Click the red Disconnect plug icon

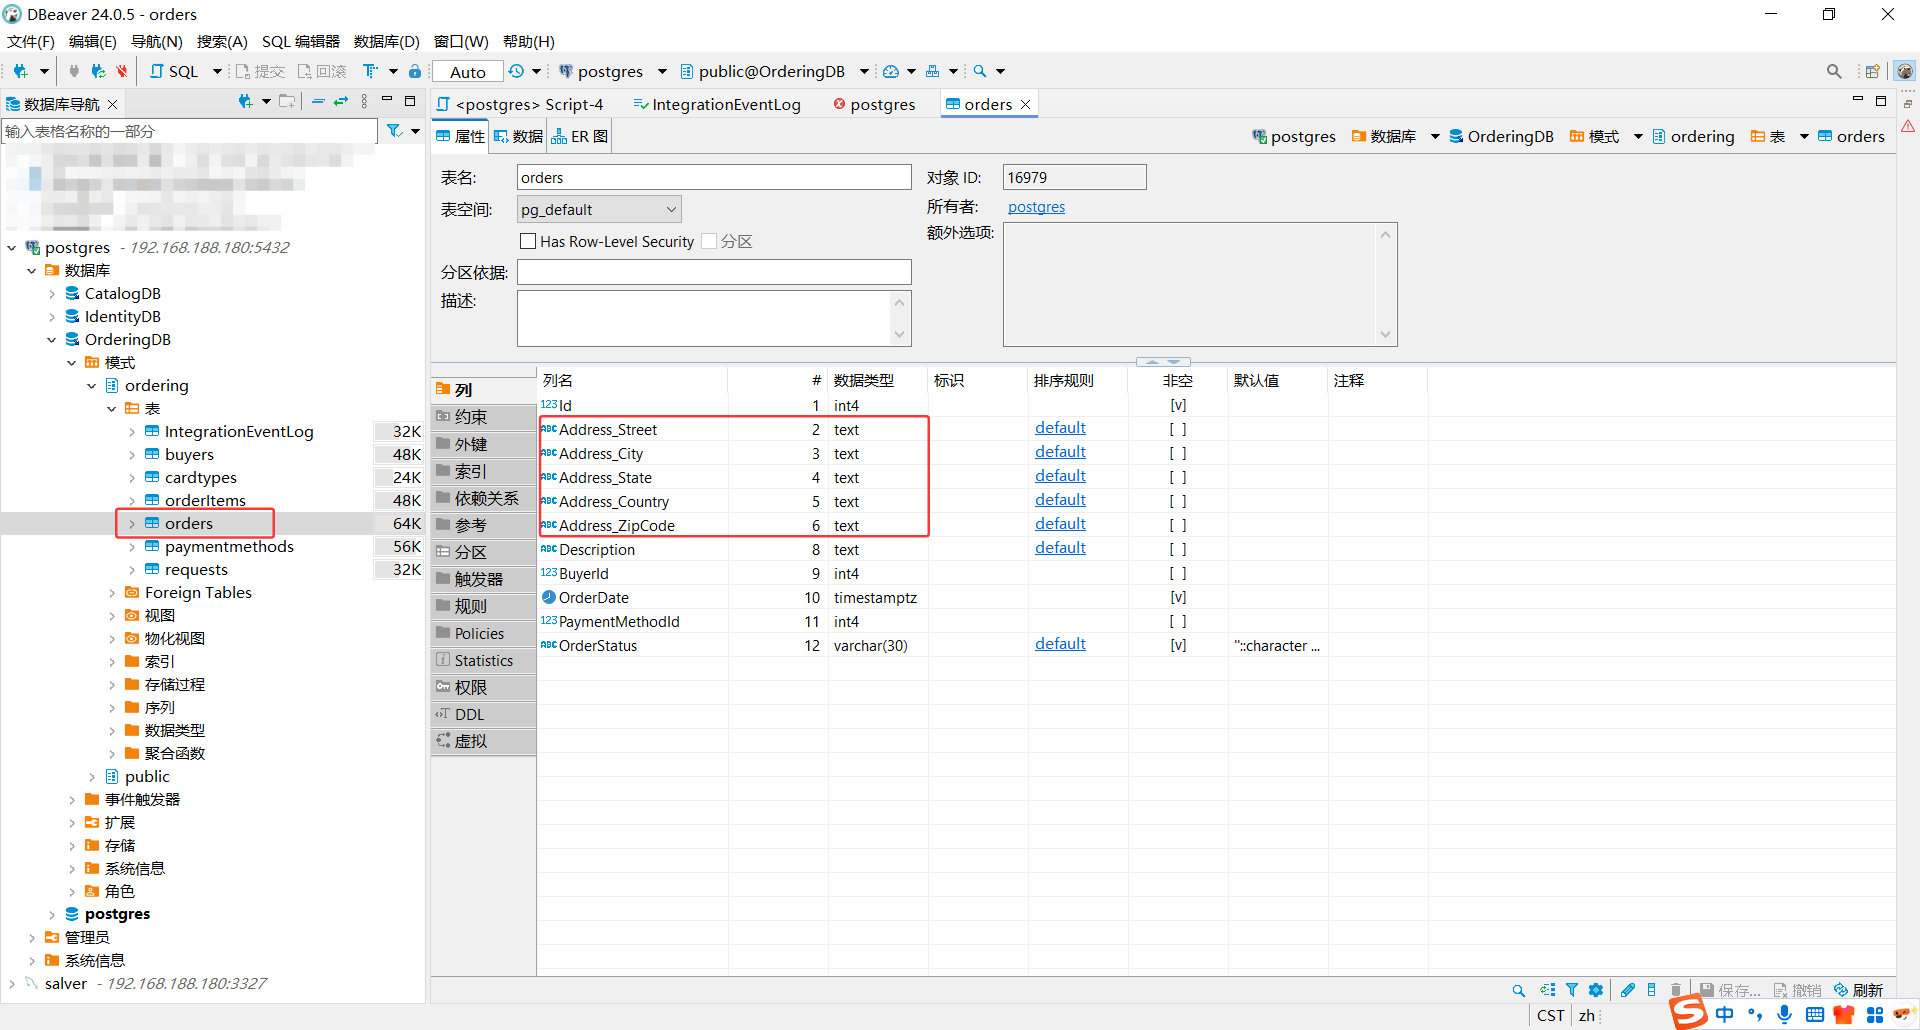[122, 71]
